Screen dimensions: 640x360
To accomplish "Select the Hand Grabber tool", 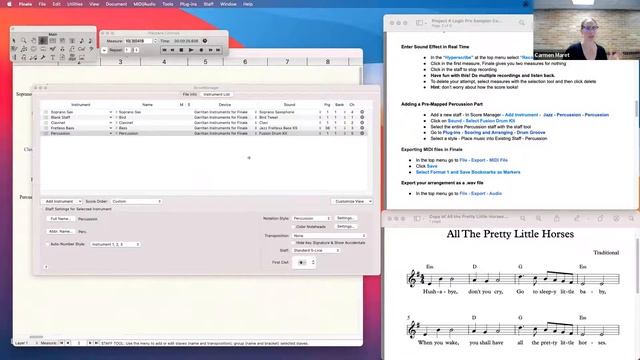I will pyautogui.click(x=33, y=41).
